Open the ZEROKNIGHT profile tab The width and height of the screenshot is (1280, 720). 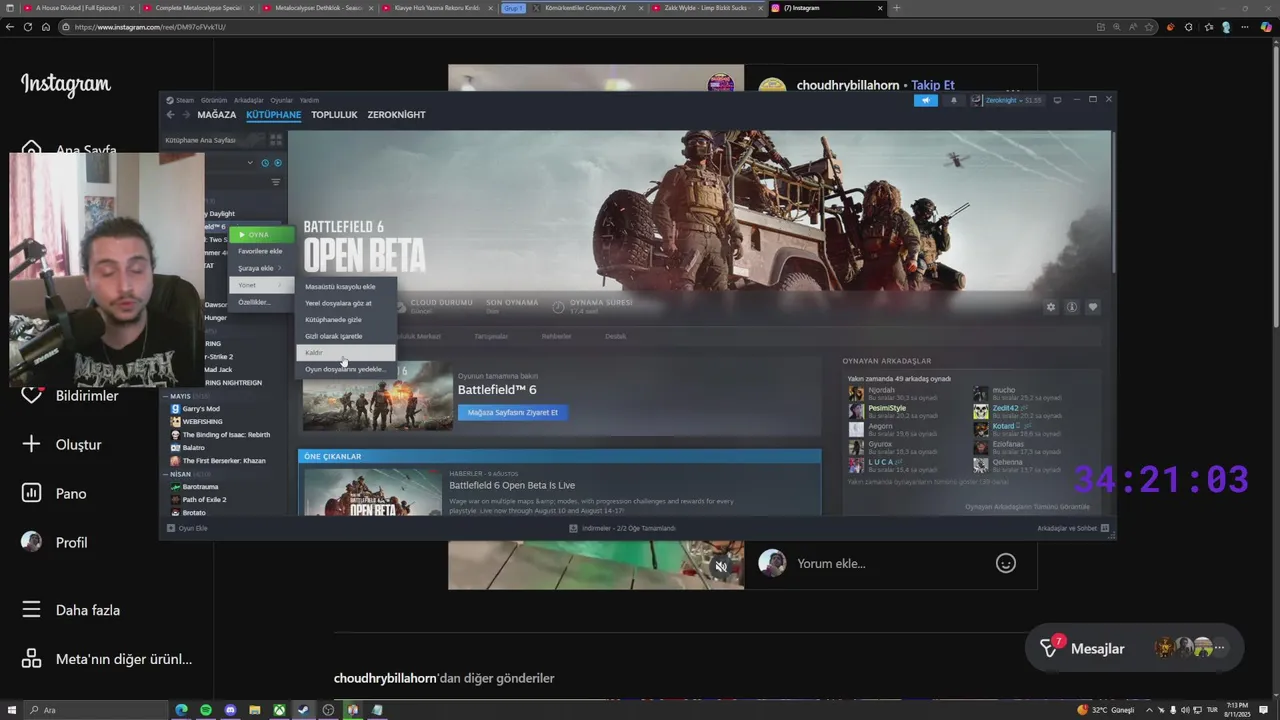coord(396,115)
